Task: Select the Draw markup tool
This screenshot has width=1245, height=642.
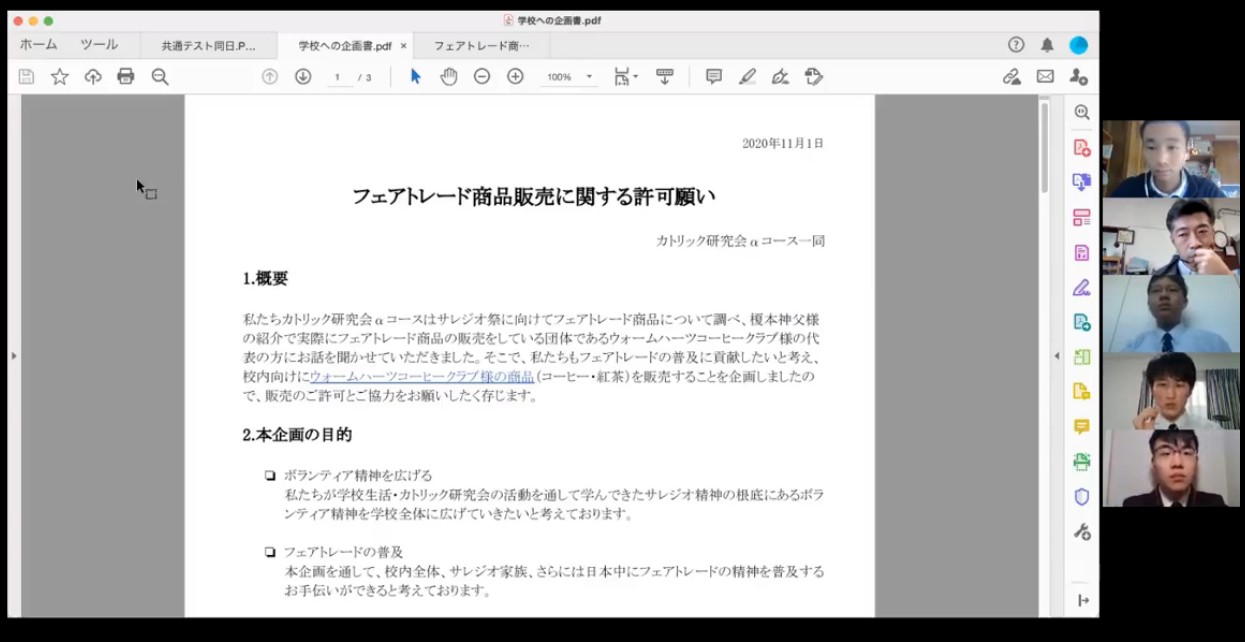Action: [x=780, y=77]
